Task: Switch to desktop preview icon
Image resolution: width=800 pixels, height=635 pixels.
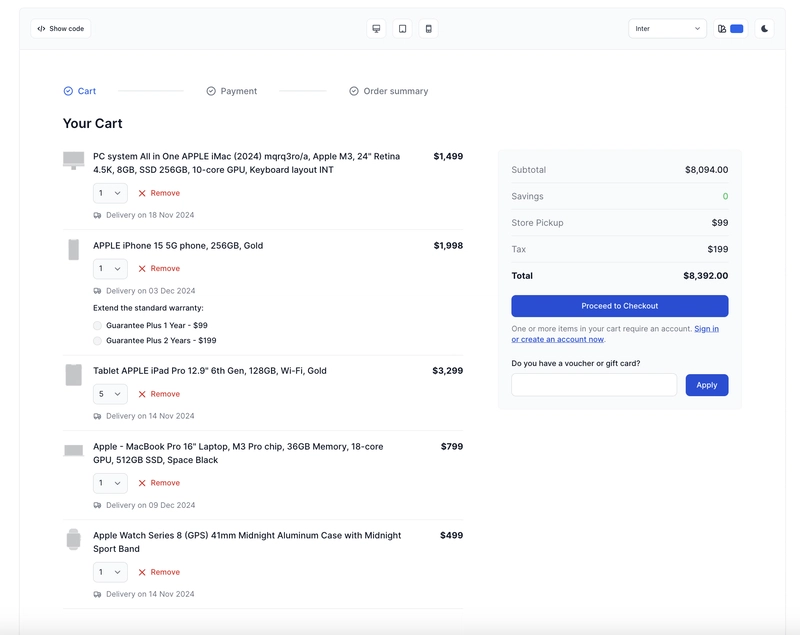Action: click(x=376, y=29)
